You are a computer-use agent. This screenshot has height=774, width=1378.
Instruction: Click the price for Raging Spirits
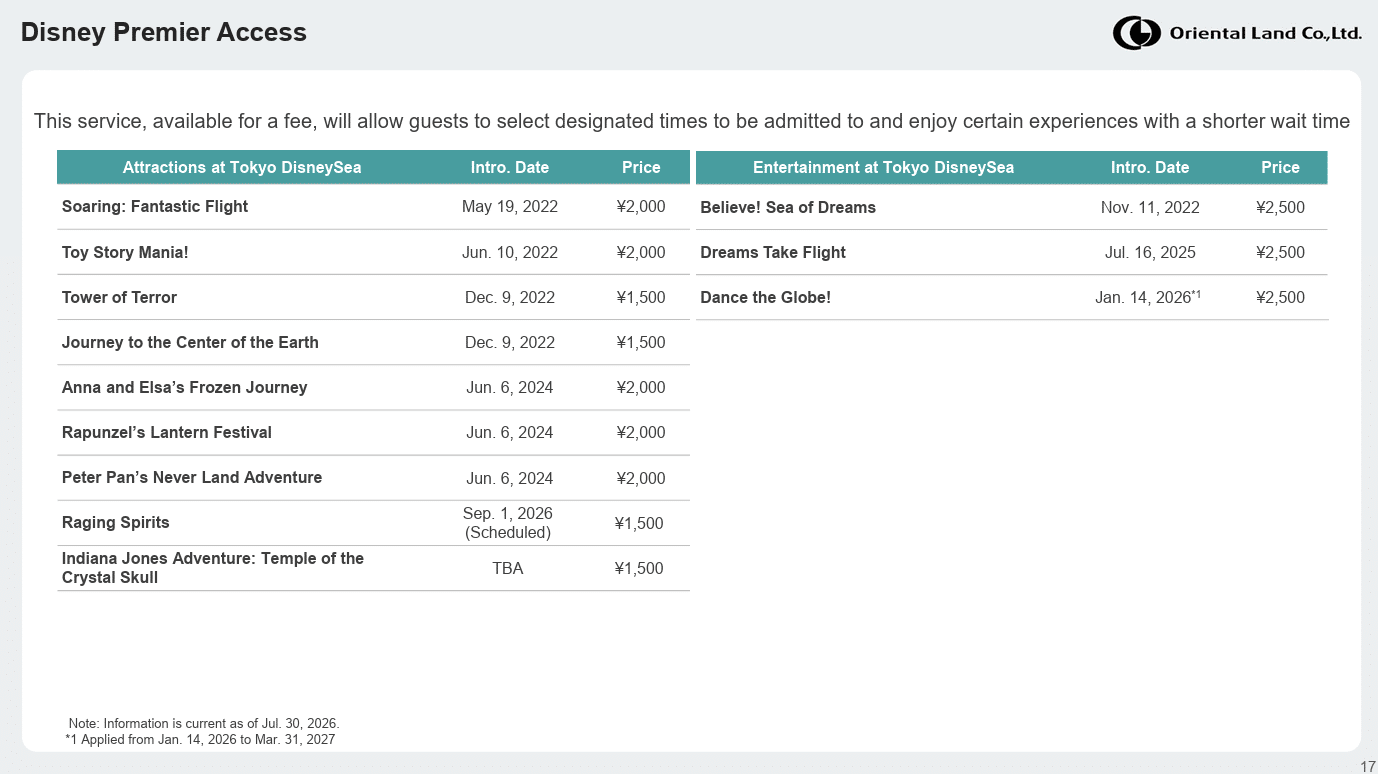[639, 523]
